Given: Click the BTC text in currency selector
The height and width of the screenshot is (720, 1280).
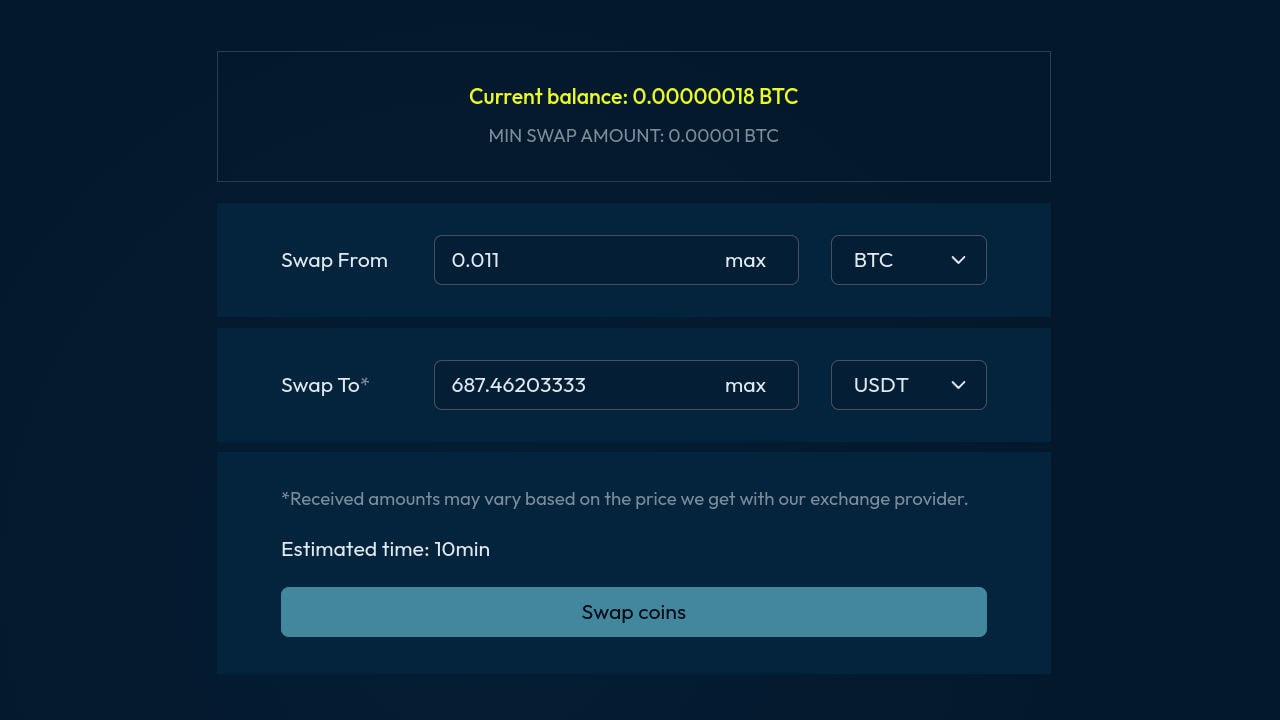Looking at the screenshot, I should pyautogui.click(x=873, y=260).
